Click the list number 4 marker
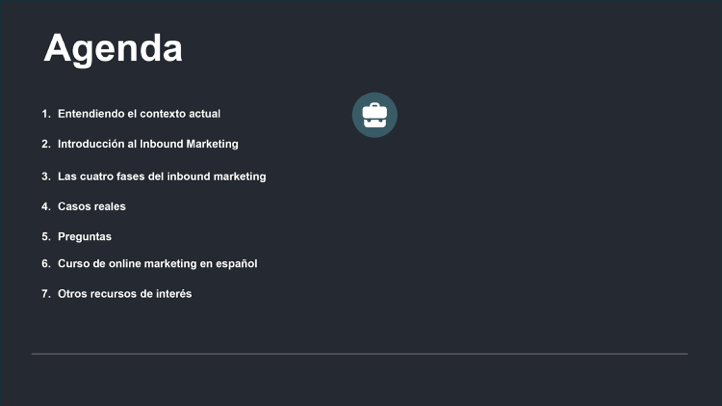The image size is (722, 406). [46, 206]
